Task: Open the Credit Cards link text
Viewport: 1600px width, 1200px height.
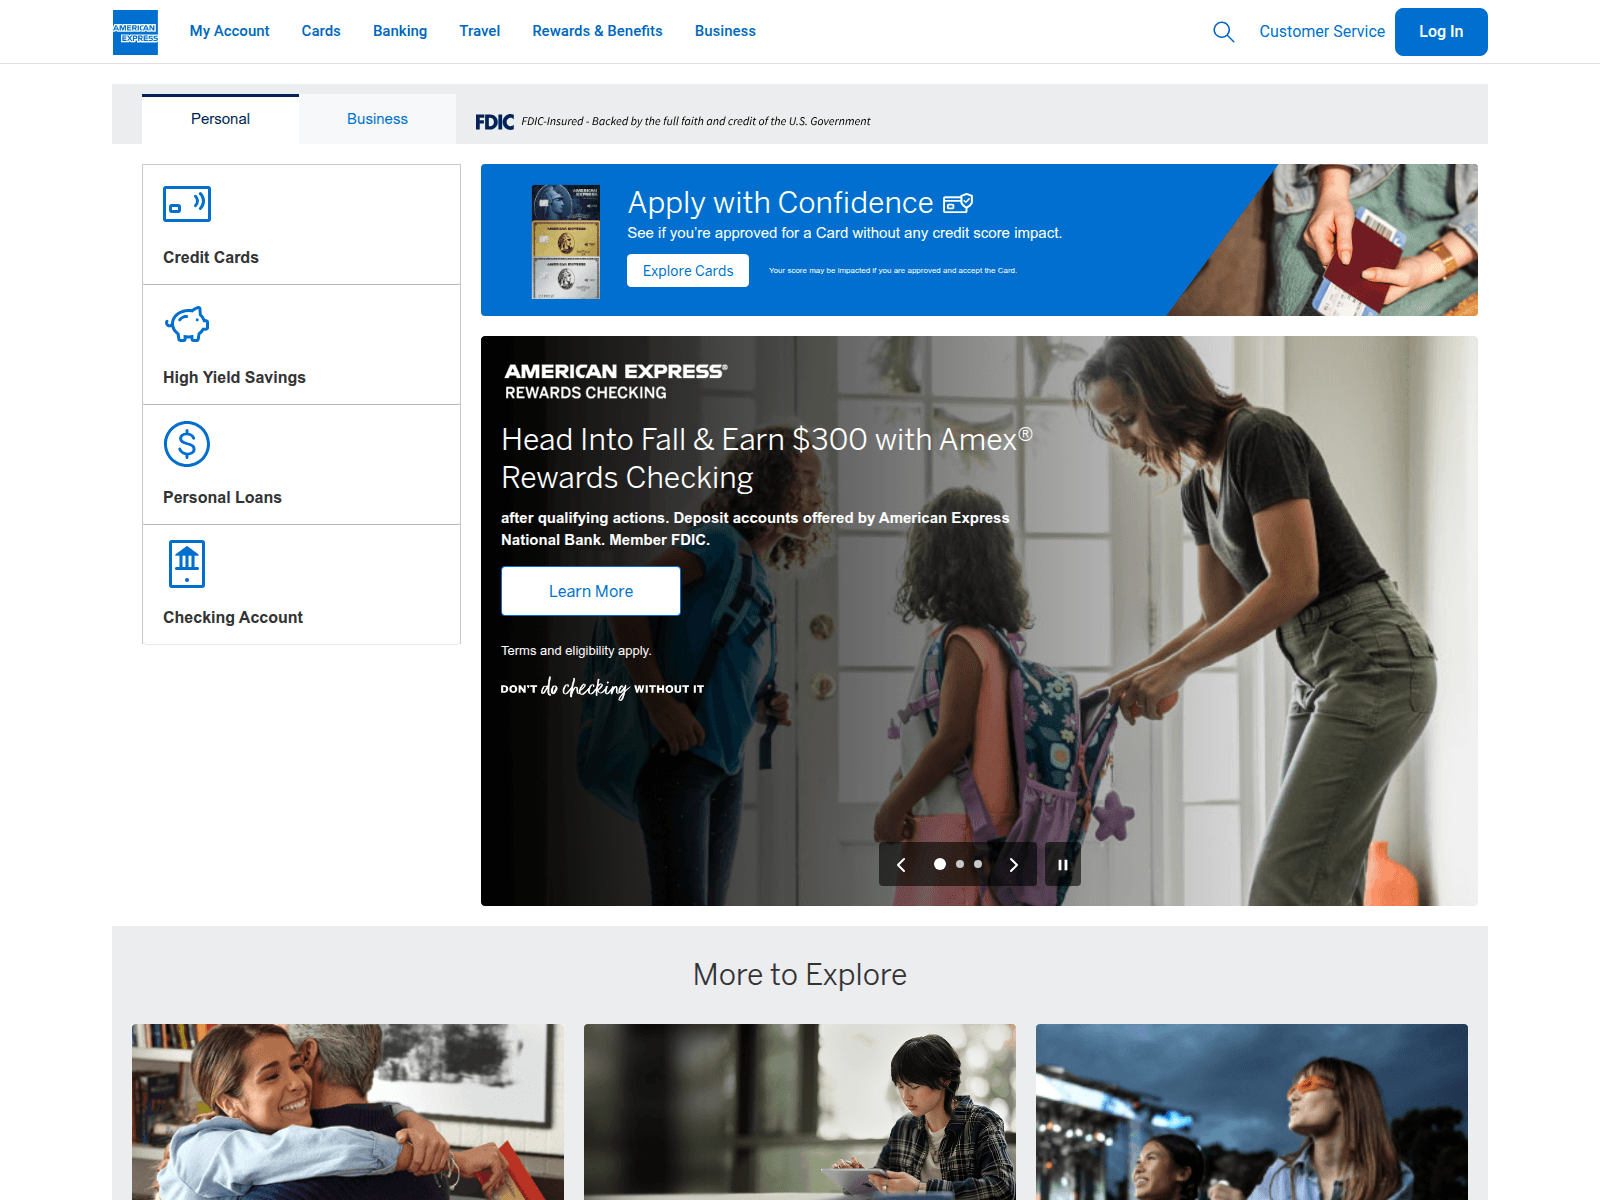Action: [x=211, y=257]
